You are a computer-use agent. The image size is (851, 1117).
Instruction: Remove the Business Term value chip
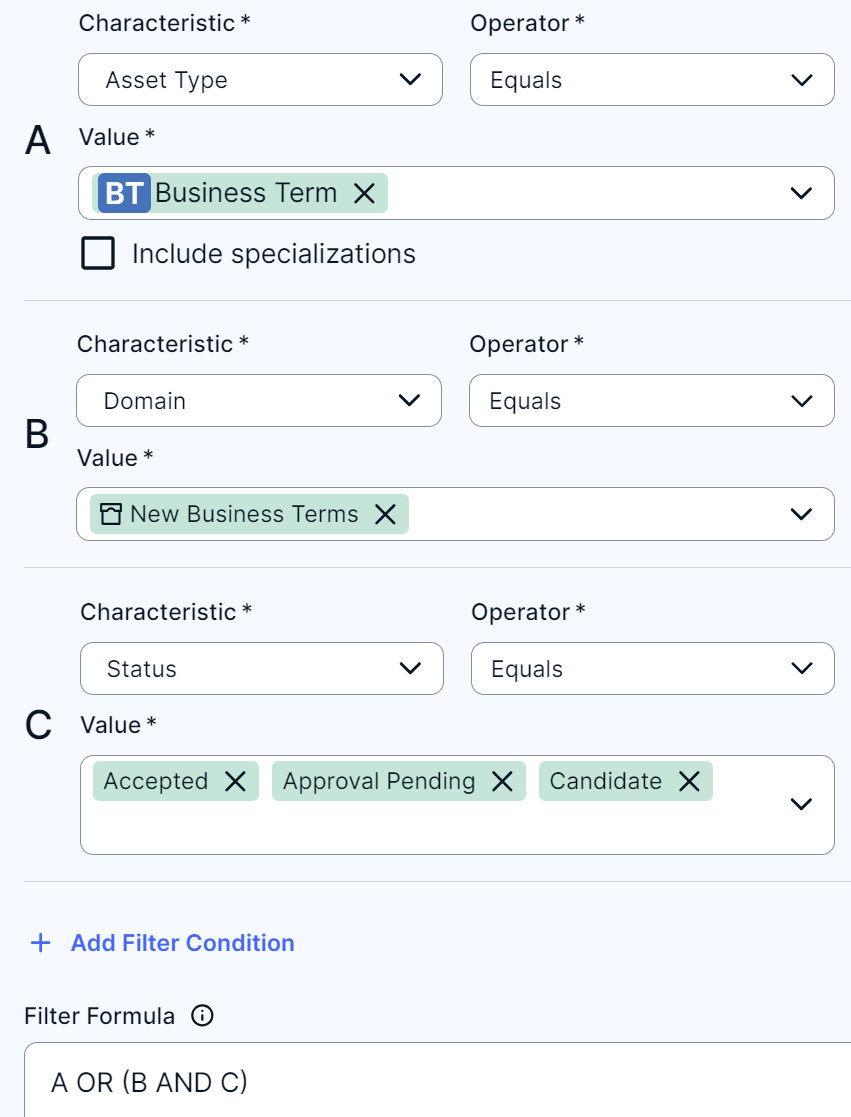(x=365, y=193)
